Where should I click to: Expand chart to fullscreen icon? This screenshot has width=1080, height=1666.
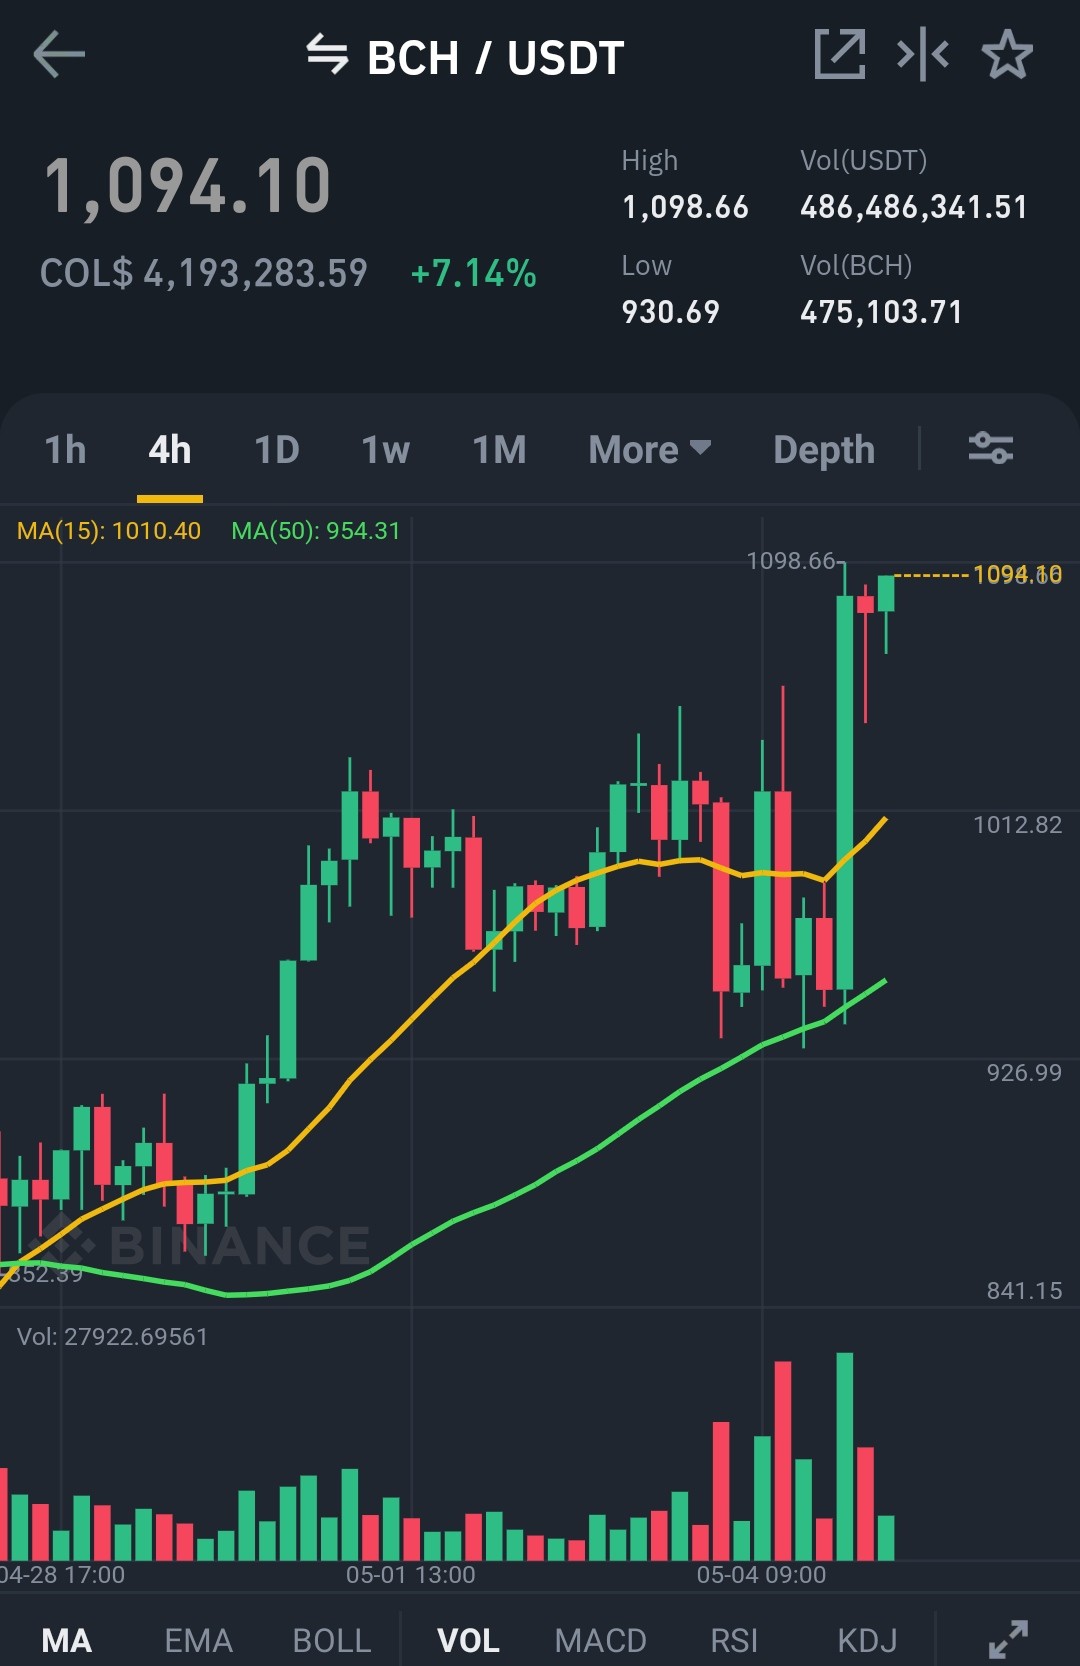pyautogui.click(x=1008, y=1640)
